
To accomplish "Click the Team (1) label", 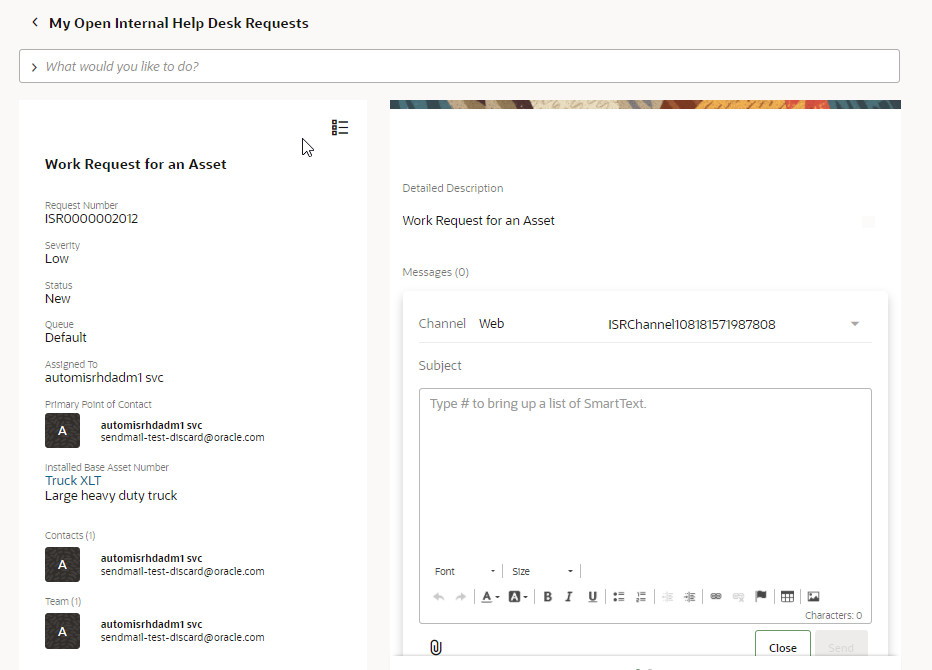I will click(x=63, y=602).
